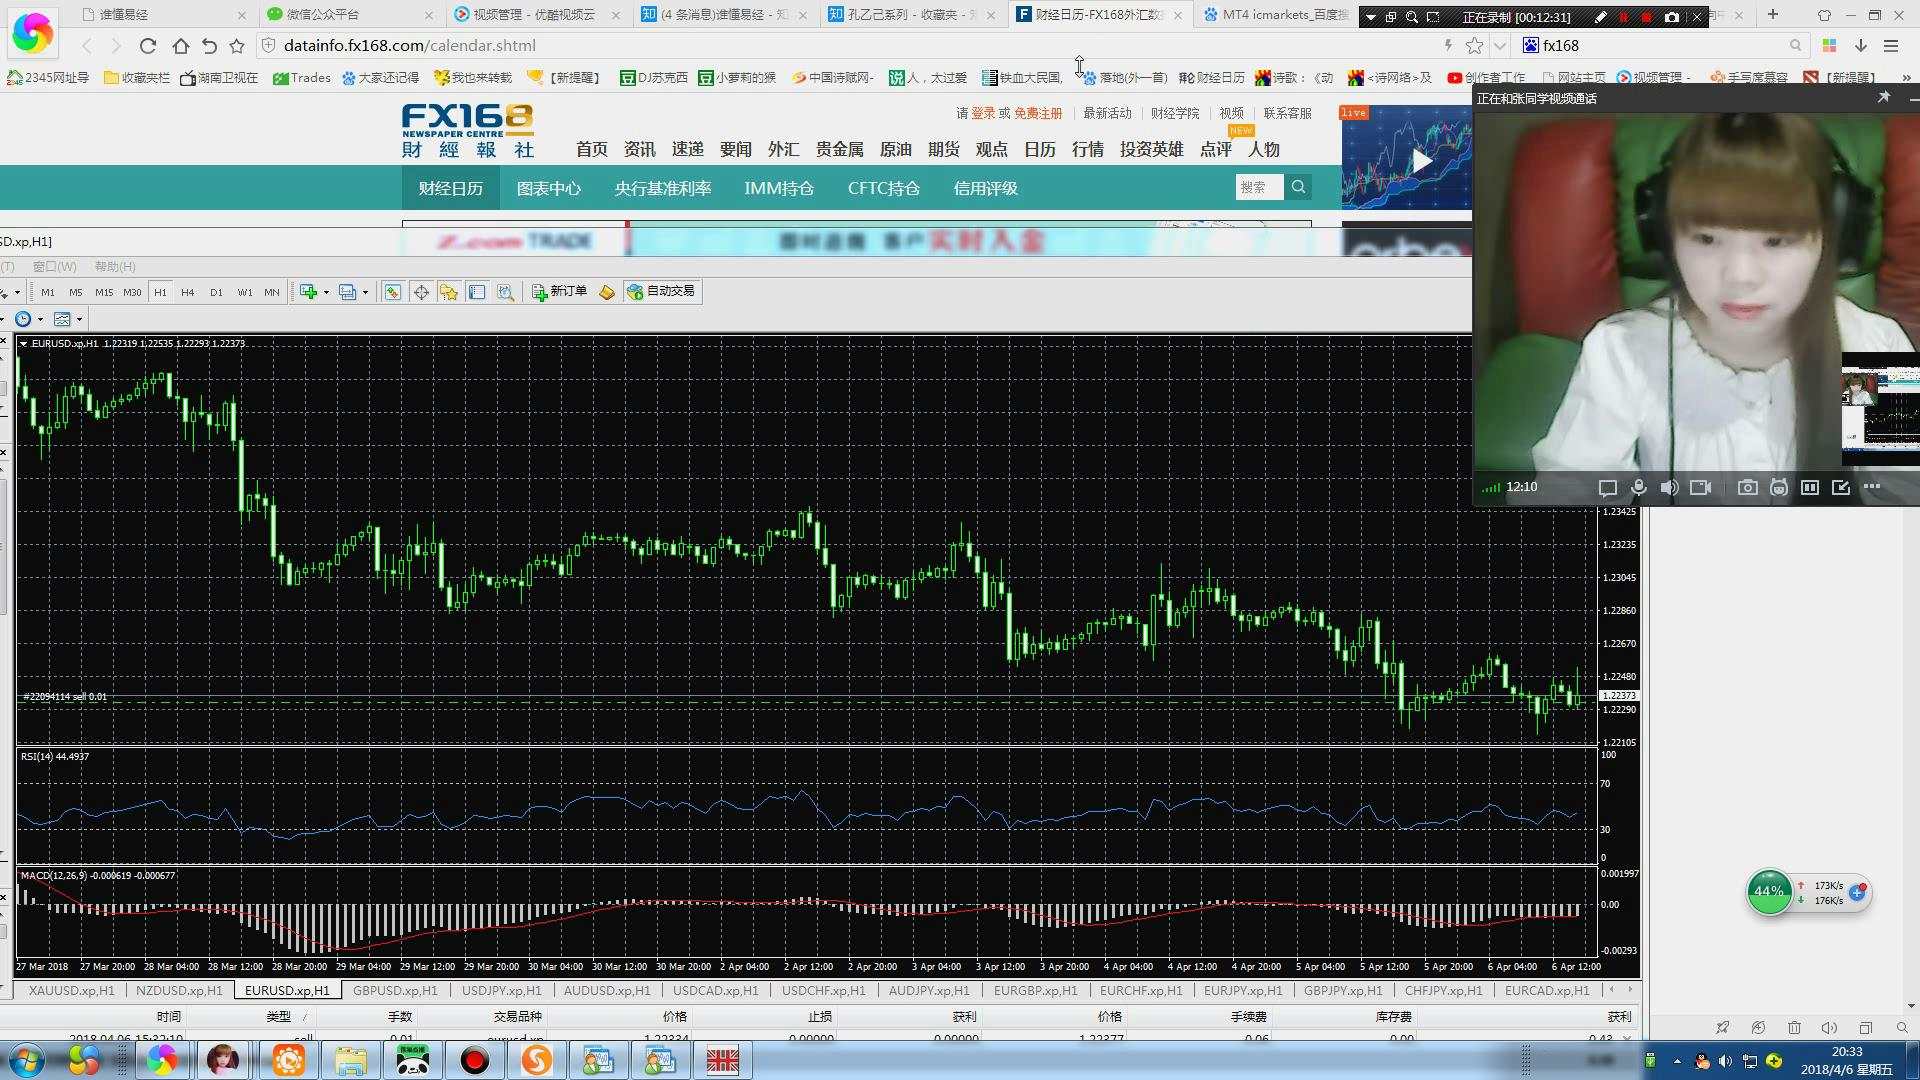The width and height of the screenshot is (1920, 1080).
Task: Open the 图表中心 navigation link
Action: click(x=548, y=188)
